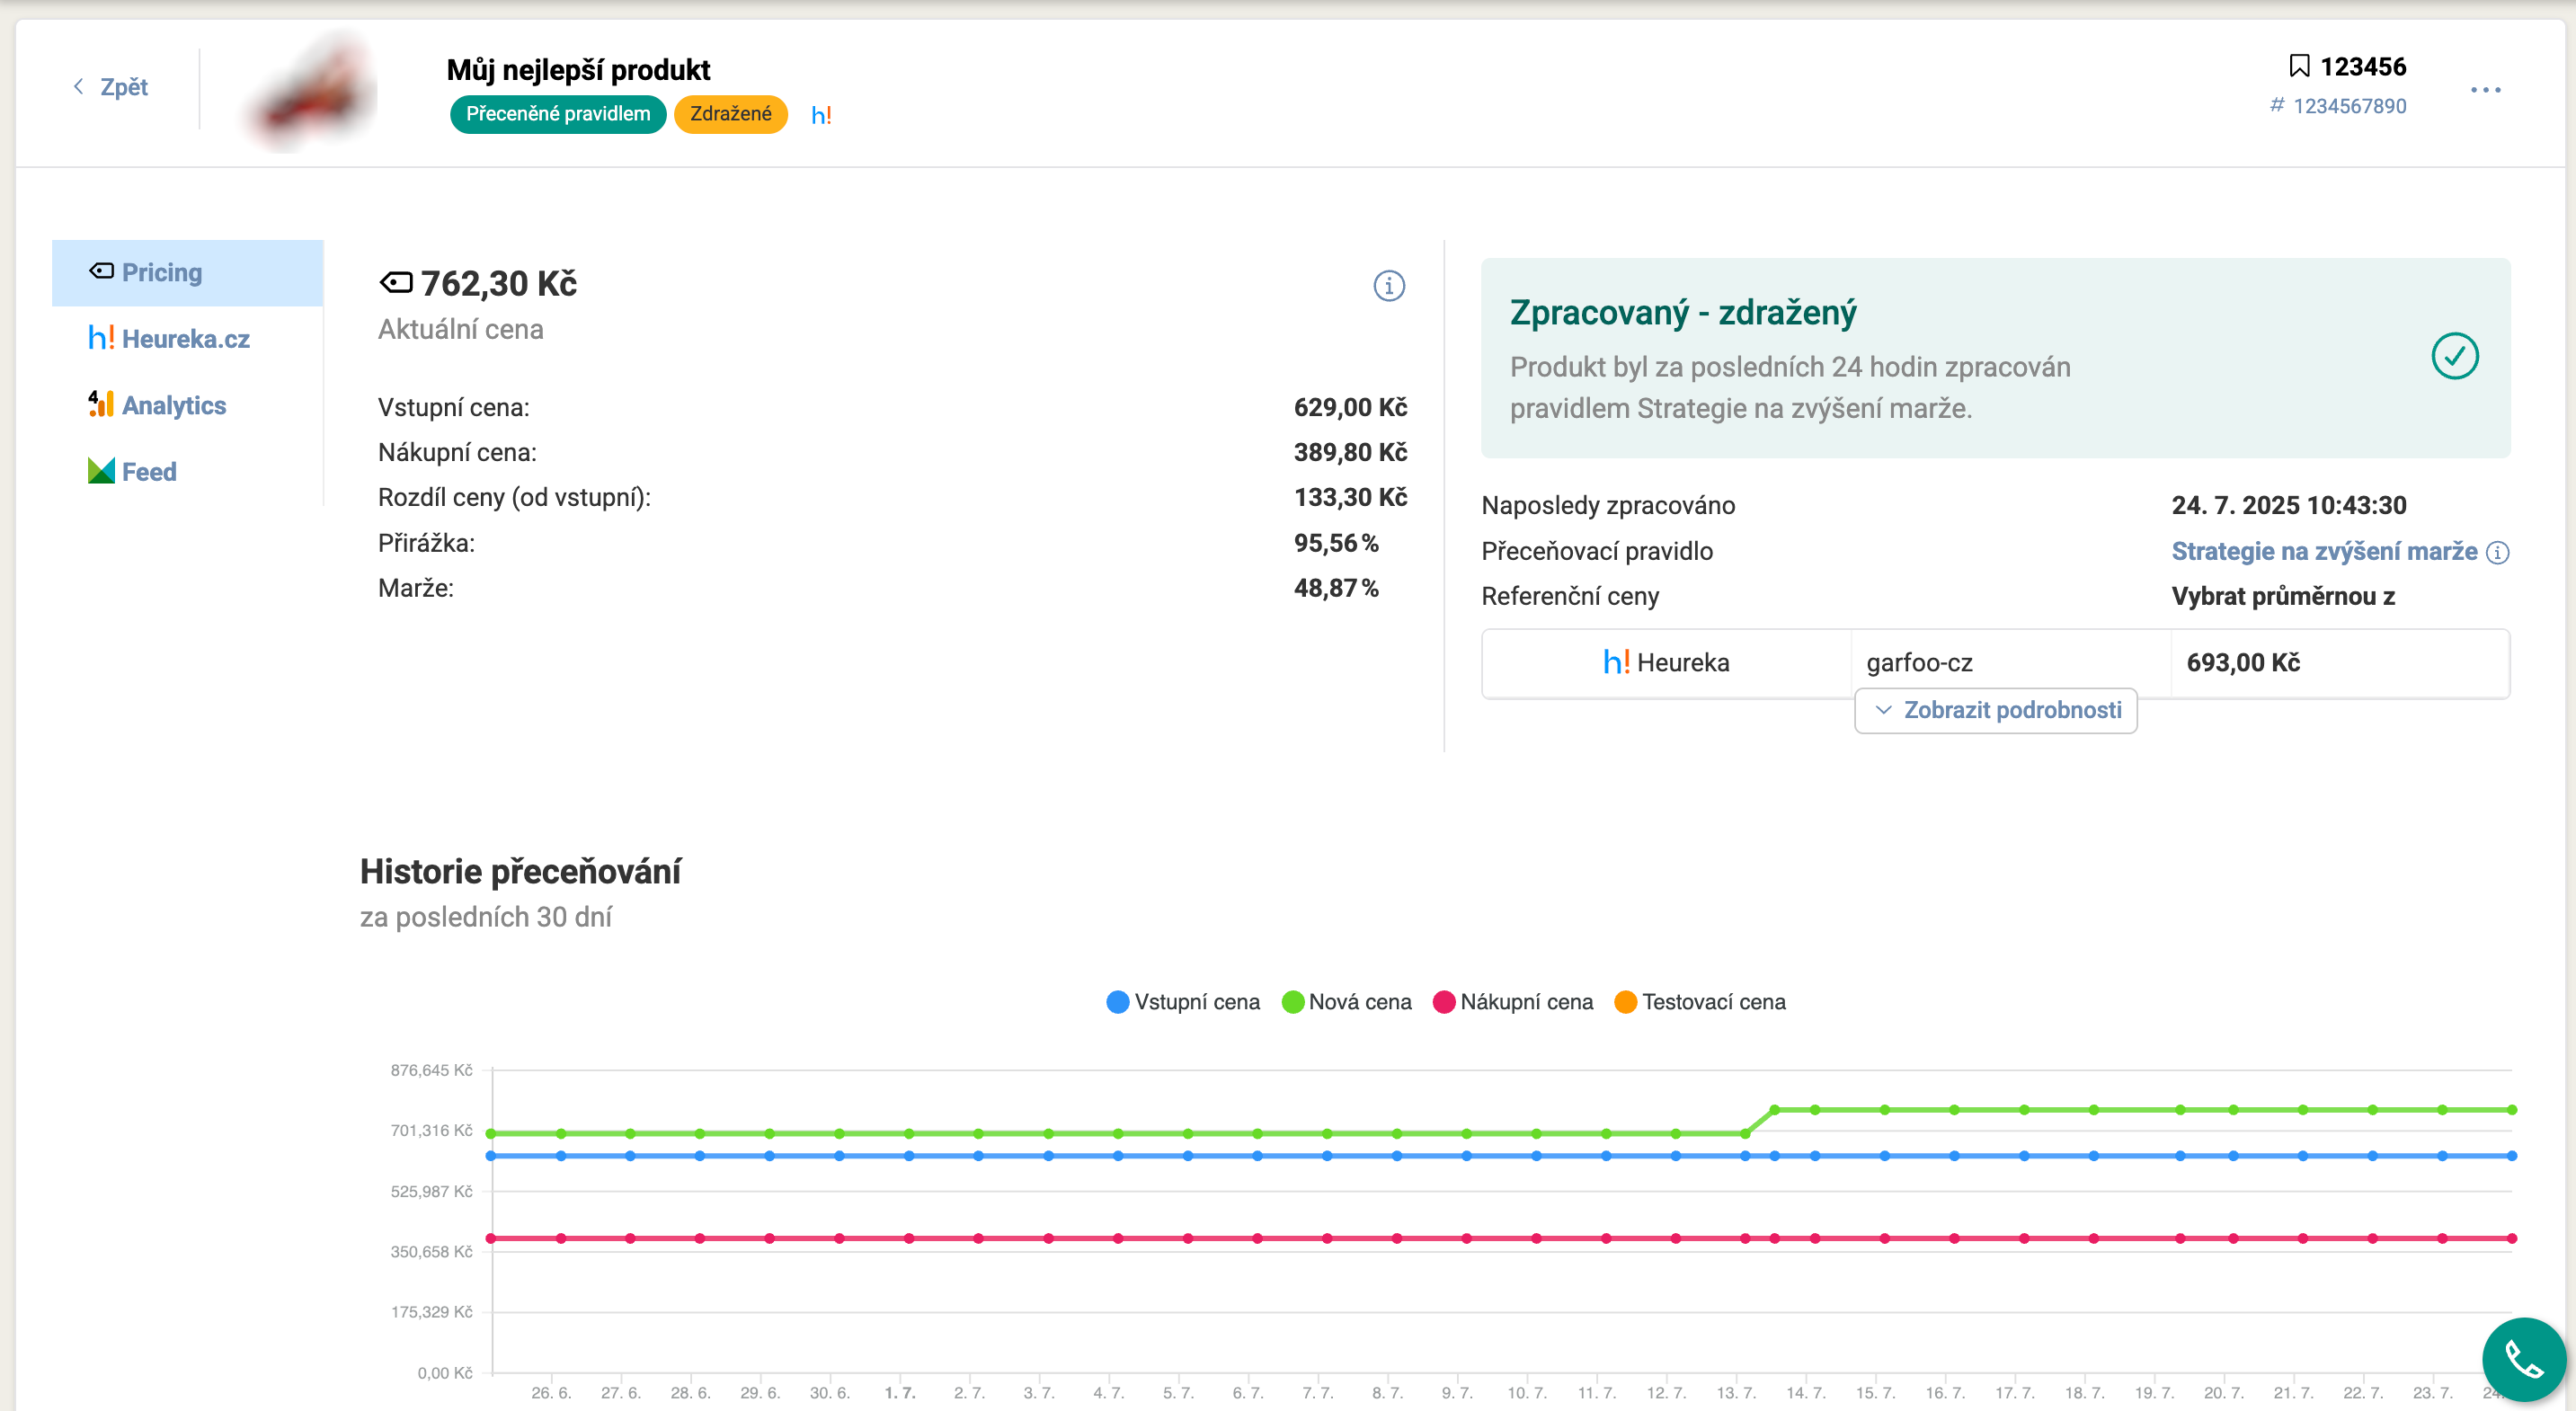
Task: Click the info icon after Strategie na zvýšení marže
Action: pyautogui.click(x=2498, y=552)
